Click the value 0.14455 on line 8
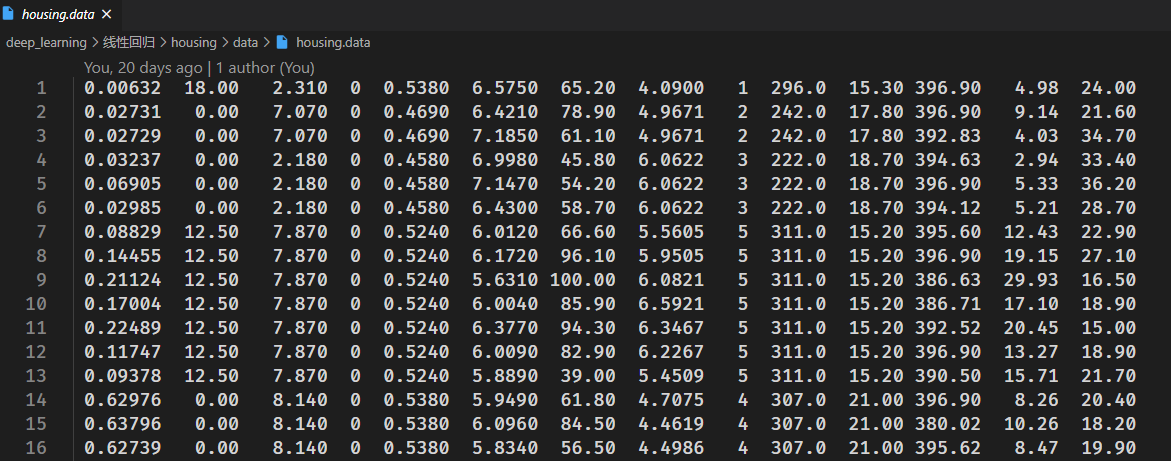The image size is (1171, 461). pyautogui.click(x=122, y=256)
